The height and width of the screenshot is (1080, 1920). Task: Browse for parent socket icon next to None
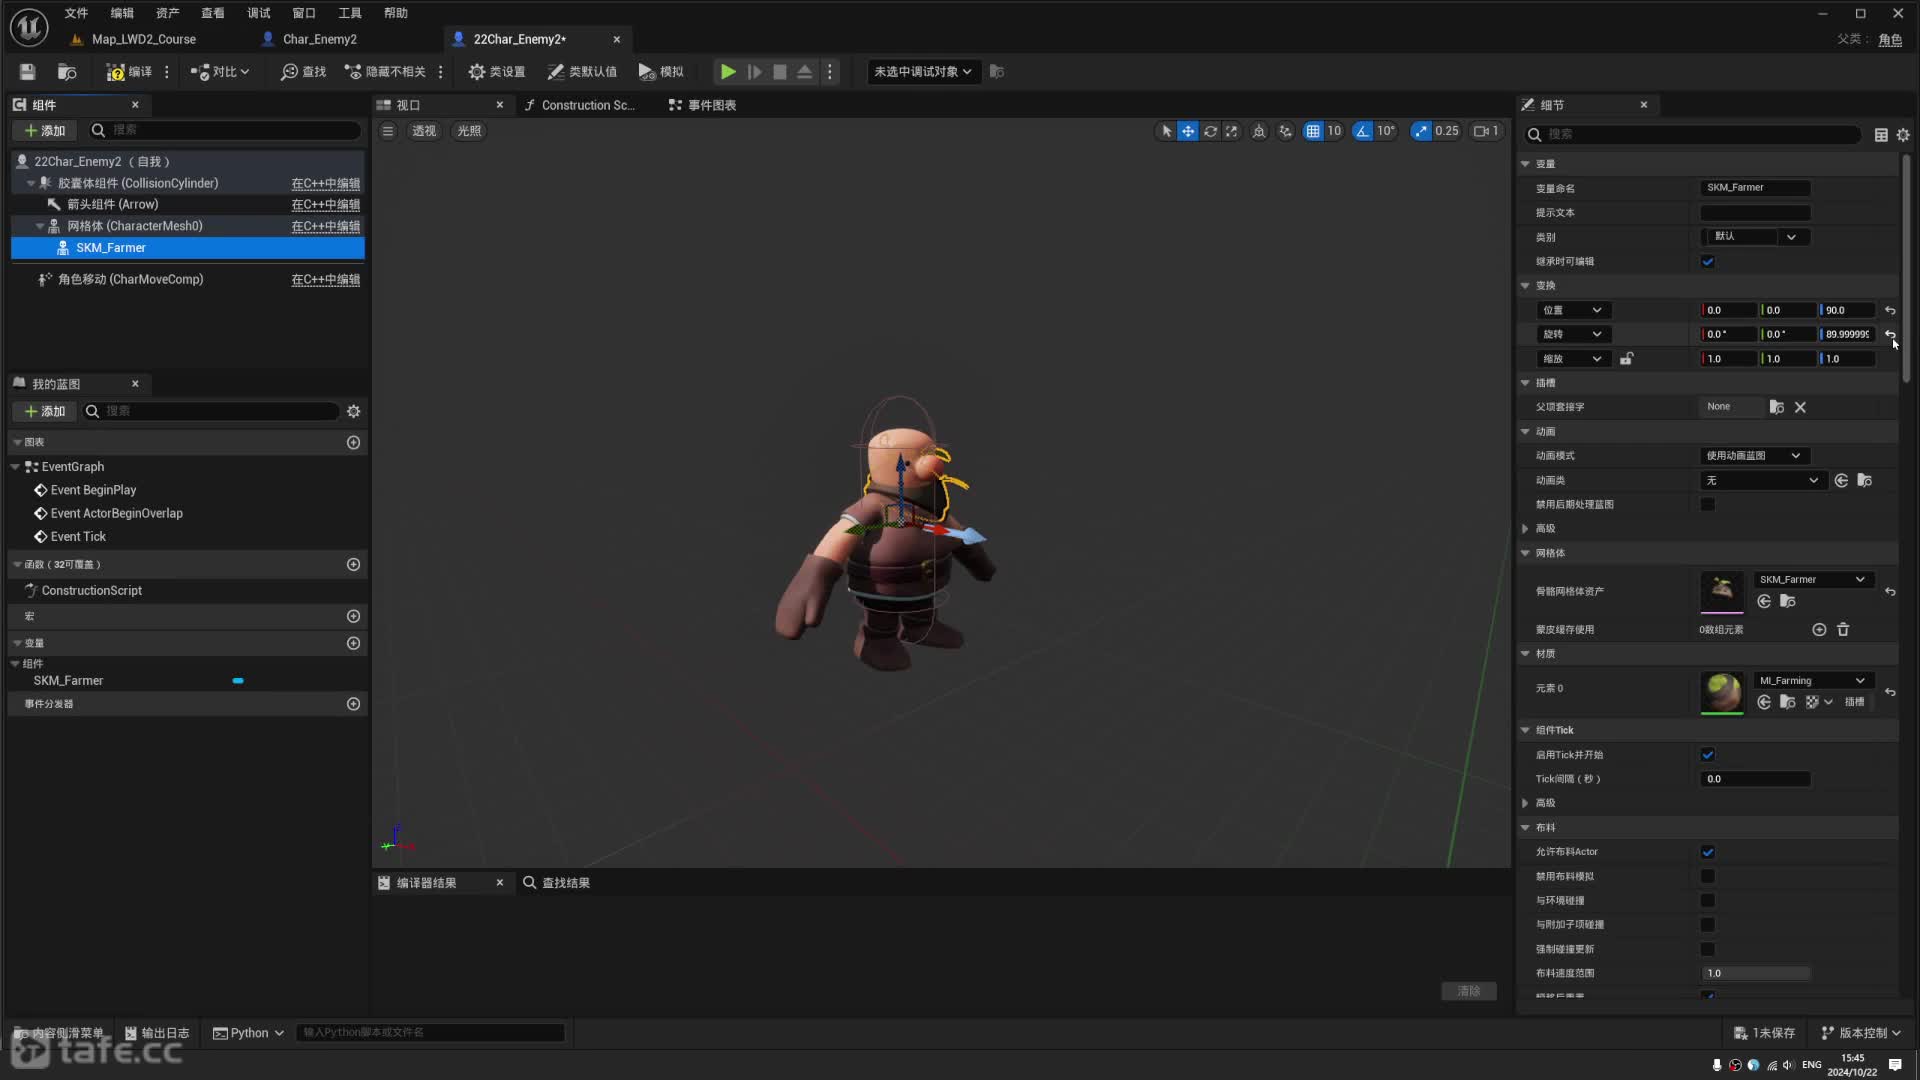click(1776, 407)
